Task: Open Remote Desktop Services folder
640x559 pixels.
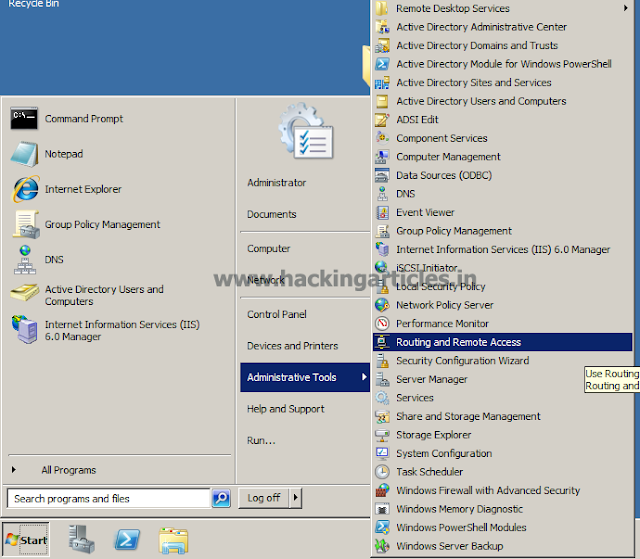Action: 453,8
